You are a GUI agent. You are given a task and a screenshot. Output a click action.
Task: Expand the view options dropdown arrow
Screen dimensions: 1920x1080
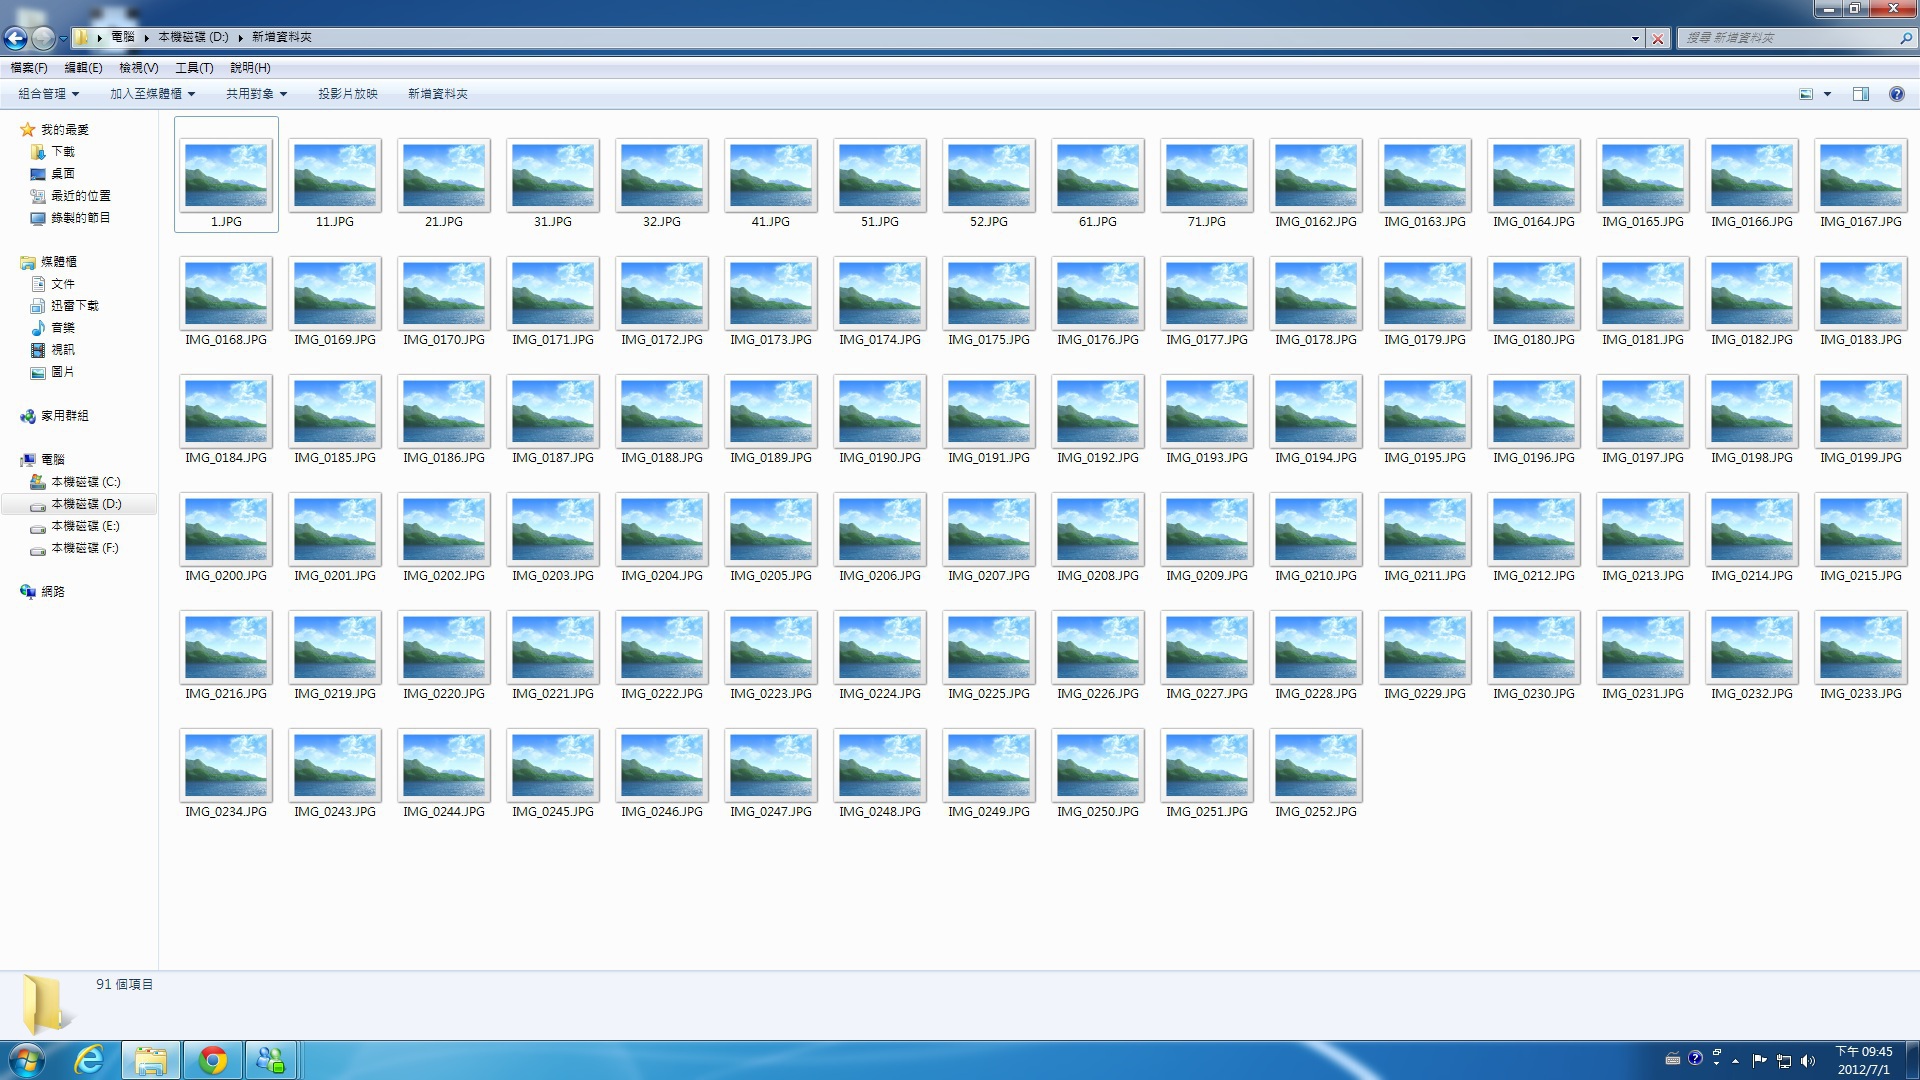pos(1827,94)
